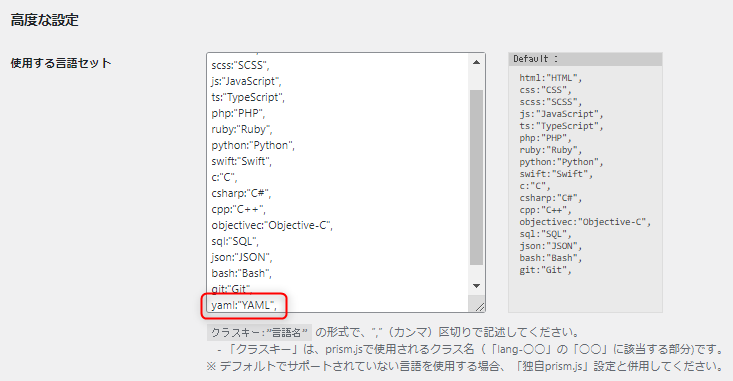This screenshot has height=381, width=733.
Task: Click the 独自prism.js note line
Action: tap(465, 366)
